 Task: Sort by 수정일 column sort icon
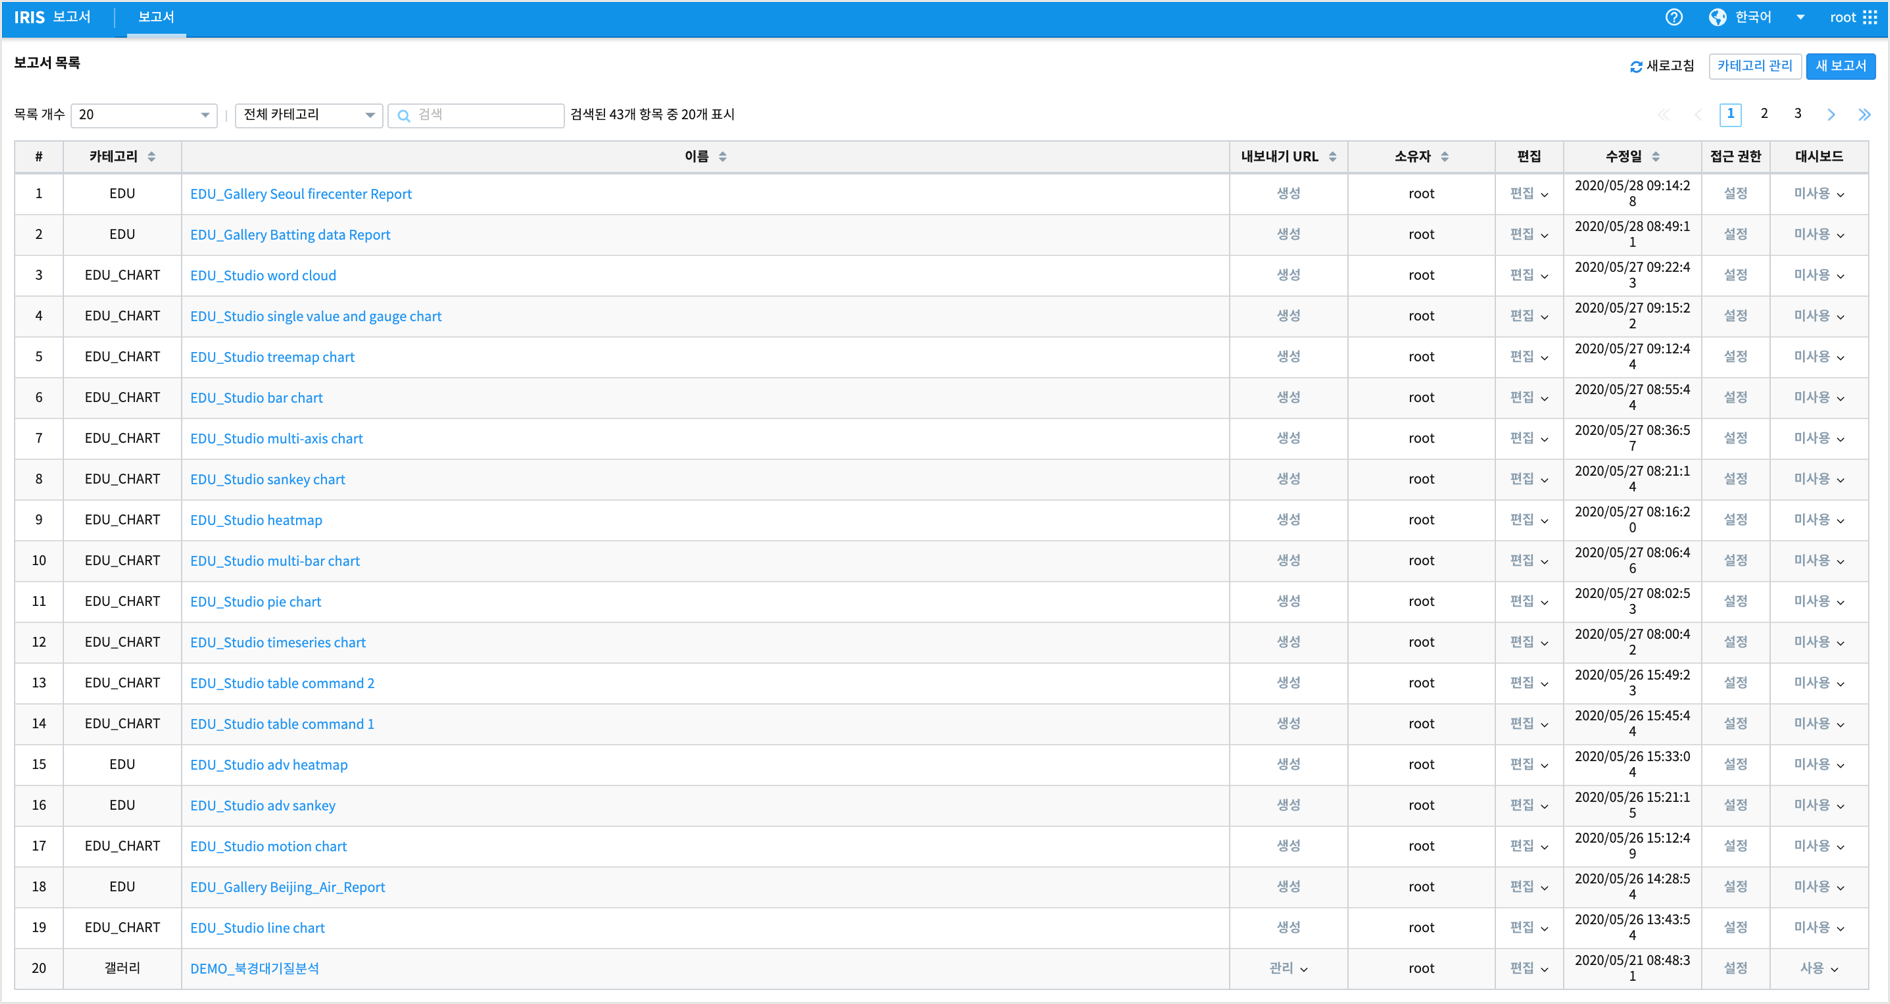click(x=1656, y=157)
